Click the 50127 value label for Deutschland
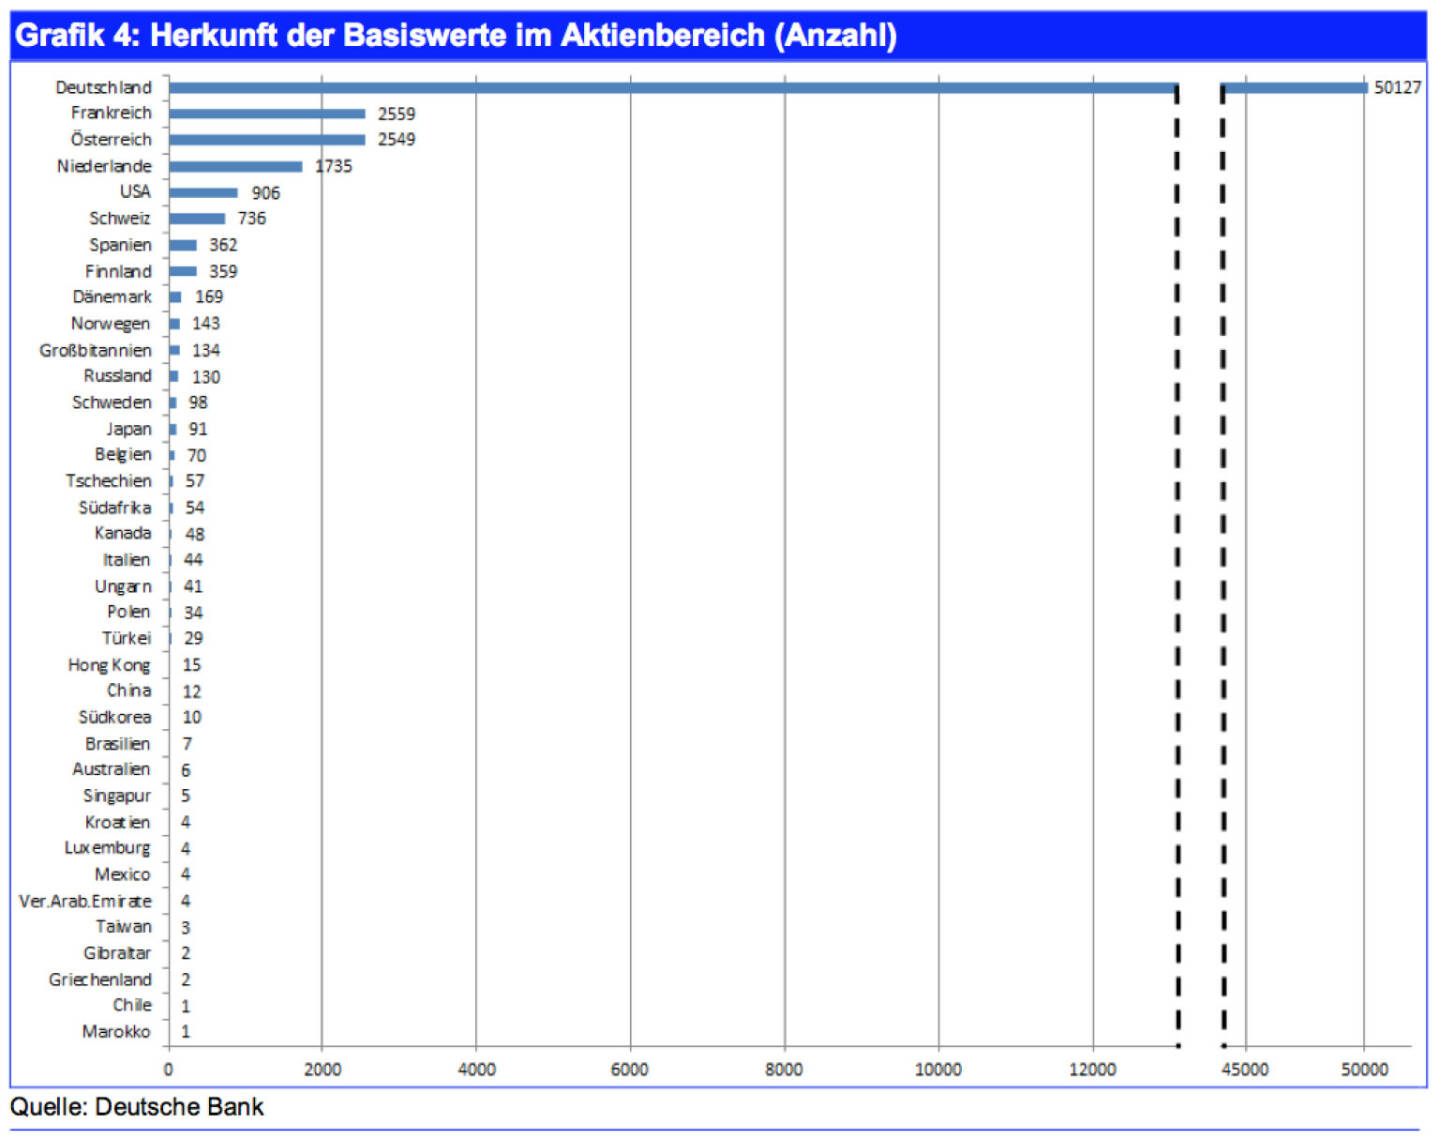The height and width of the screenshot is (1139, 1440). click(1396, 88)
